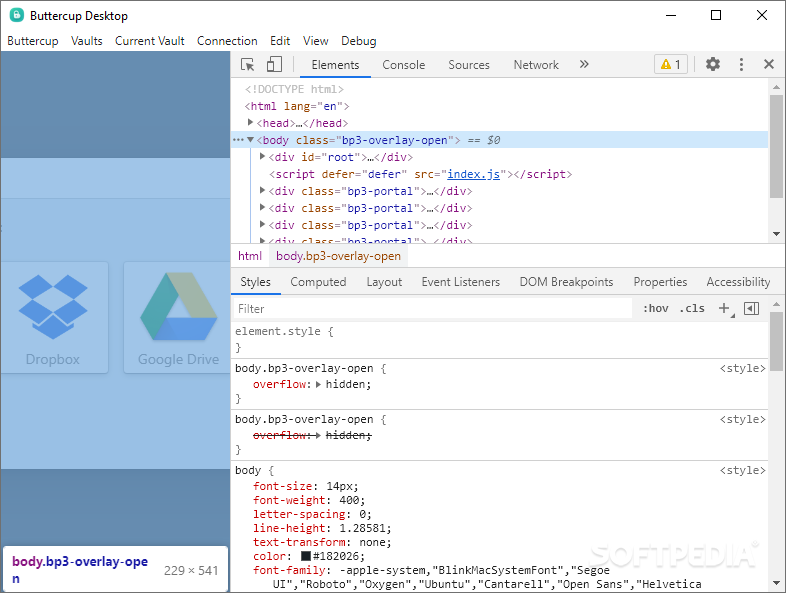Click the #182026 color swatch
Image resolution: width=786 pixels, height=593 pixels.
coord(306,556)
